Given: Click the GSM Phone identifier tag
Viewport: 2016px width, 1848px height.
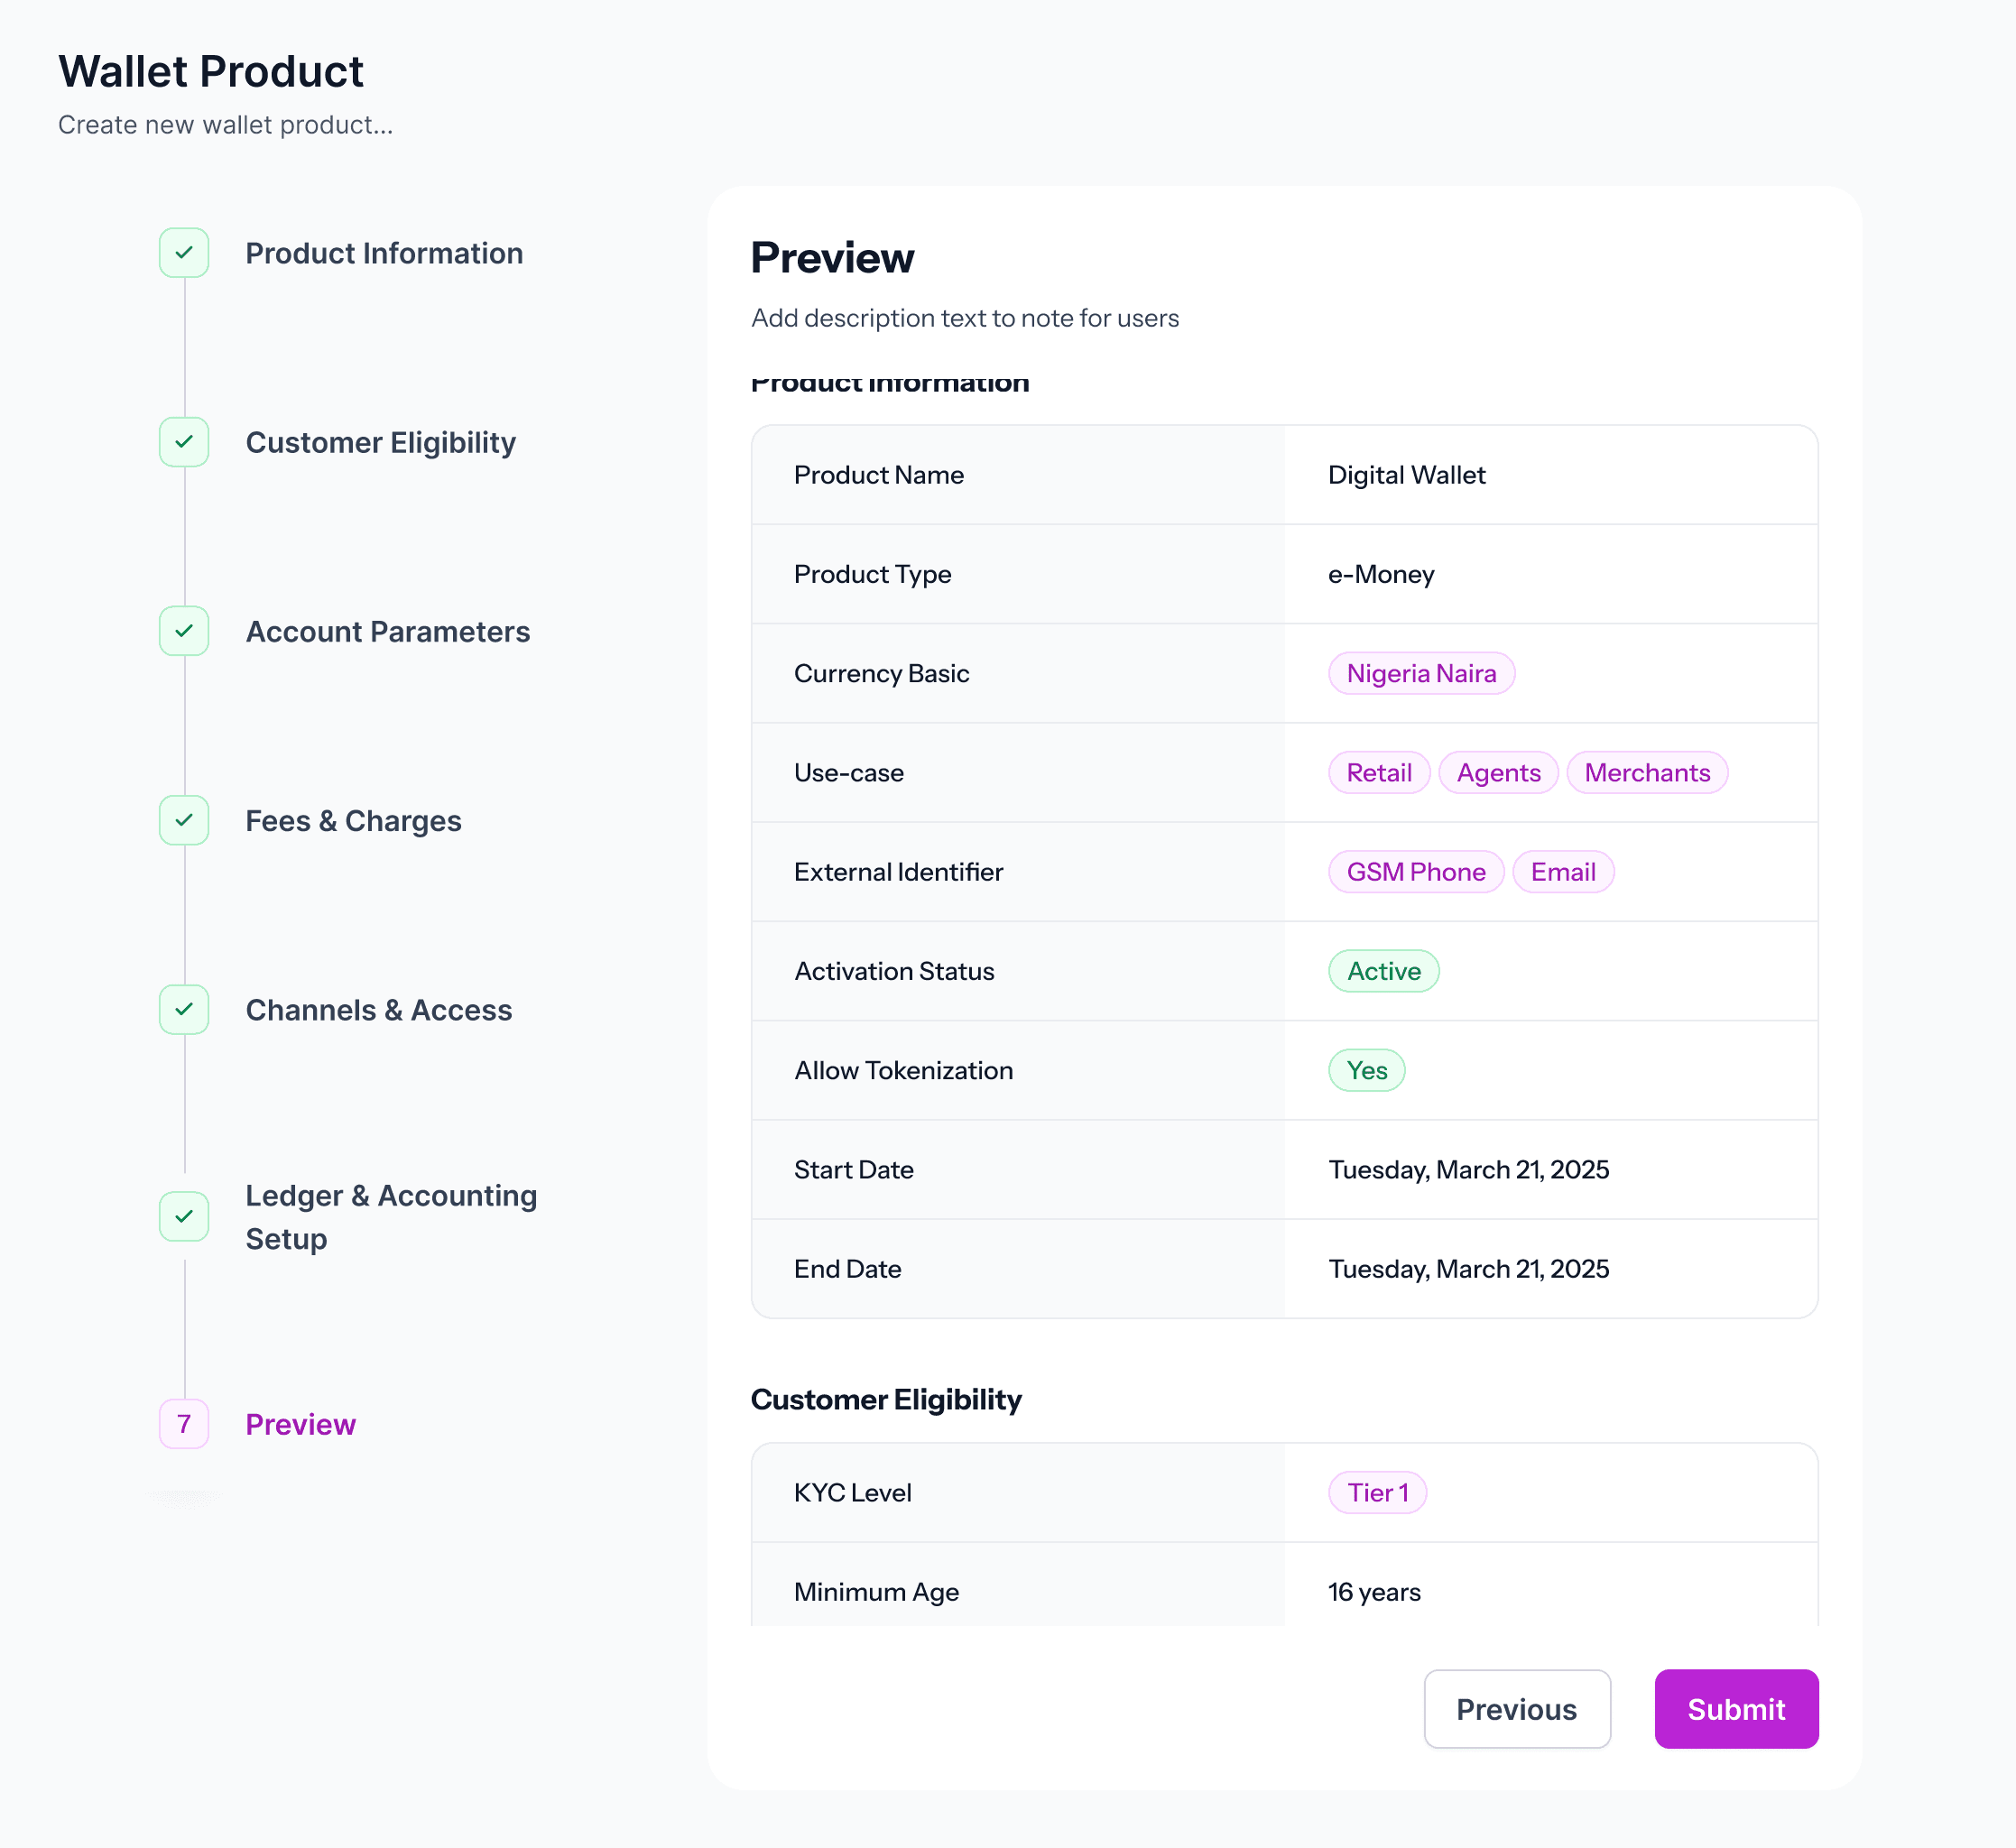Looking at the screenshot, I should coord(1416,871).
